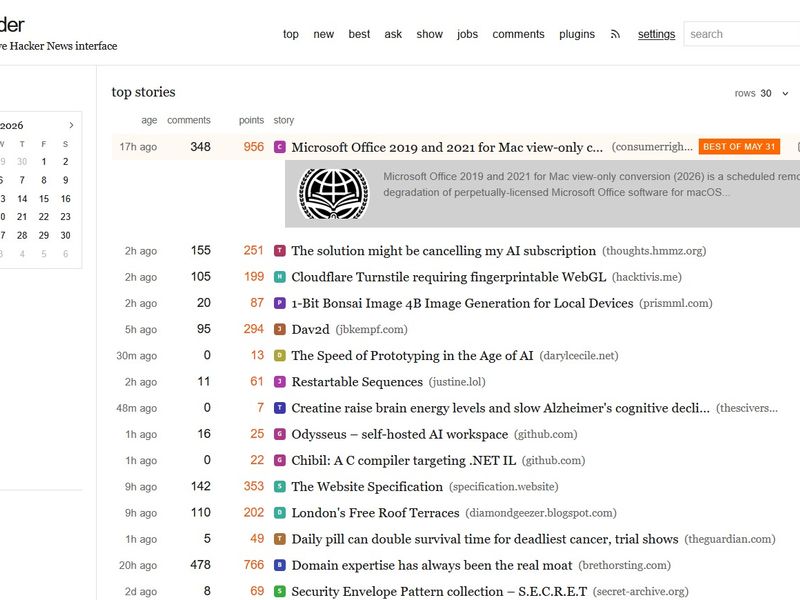Open the Chibil C compiler story
800x600 pixels.
(x=404, y=460)
